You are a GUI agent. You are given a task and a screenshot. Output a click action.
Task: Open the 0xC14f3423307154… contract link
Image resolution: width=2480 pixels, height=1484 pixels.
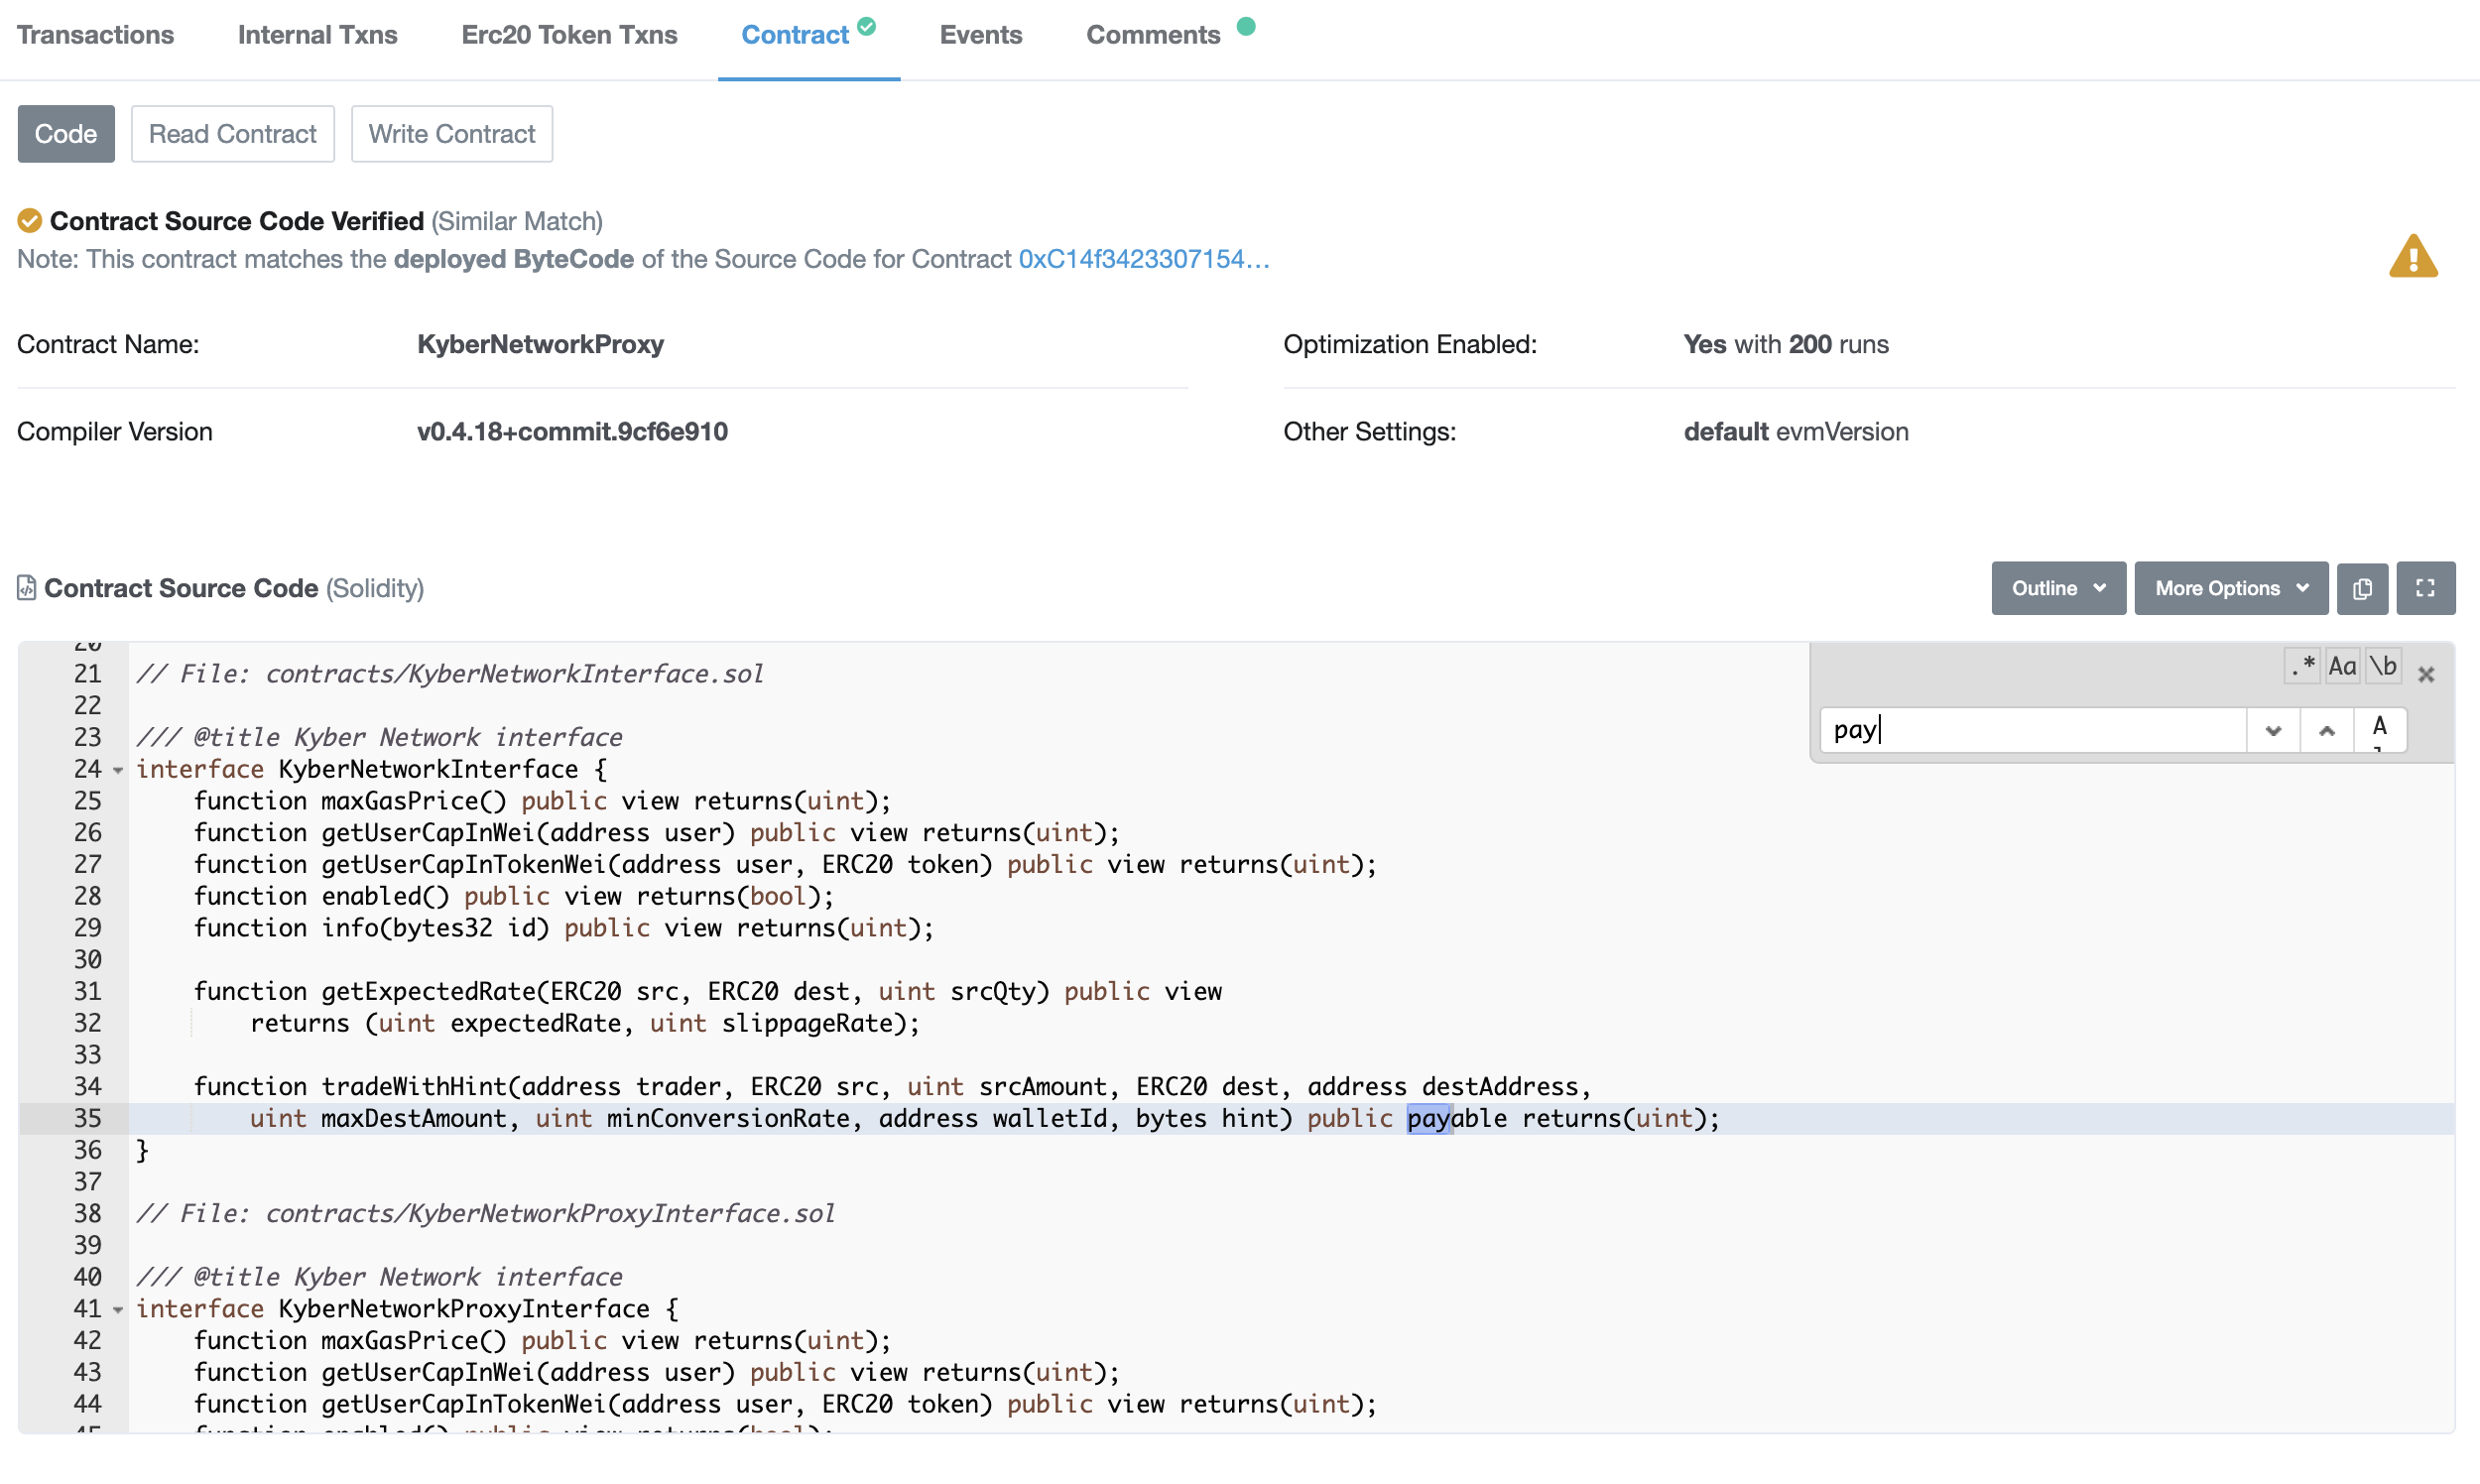click(1143, 259)
